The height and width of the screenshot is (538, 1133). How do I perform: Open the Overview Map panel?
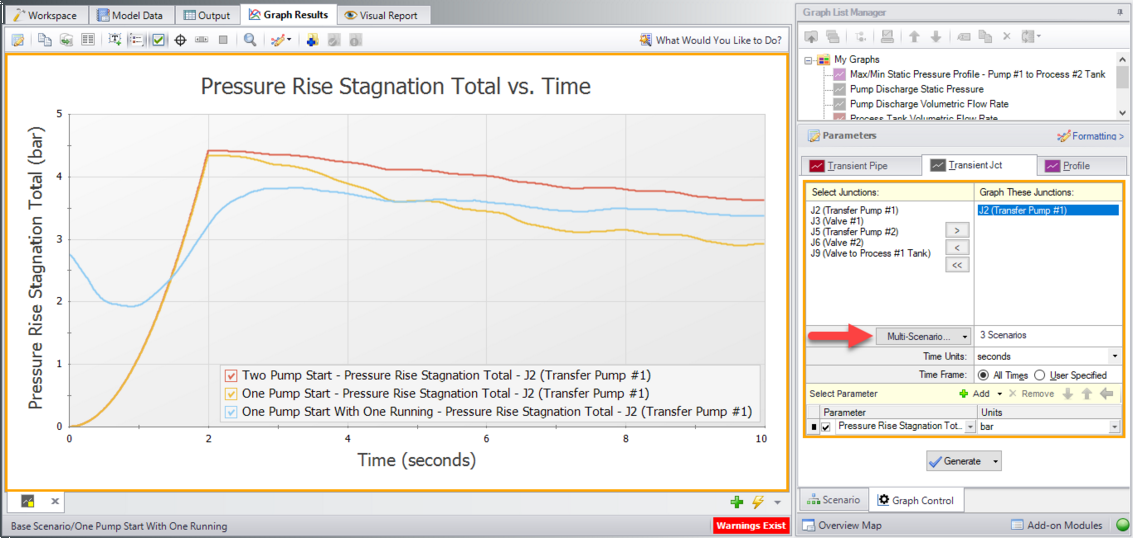pyautogui.click(x=843, y=525)
